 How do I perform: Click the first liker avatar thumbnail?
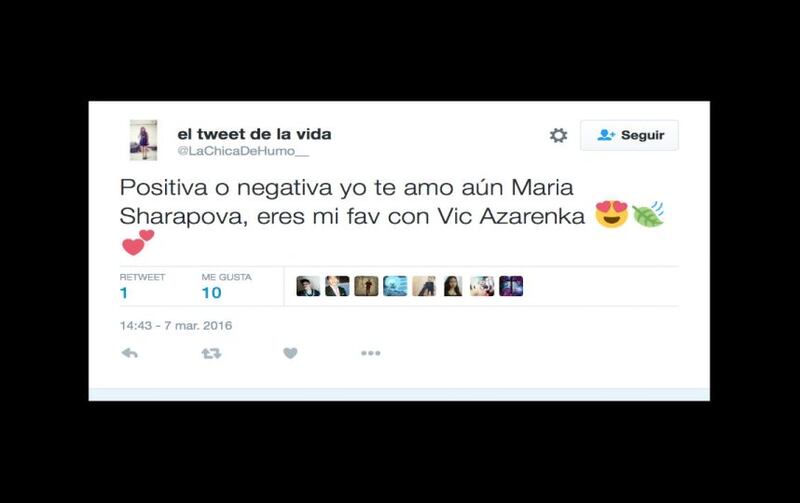click(308, 286)
